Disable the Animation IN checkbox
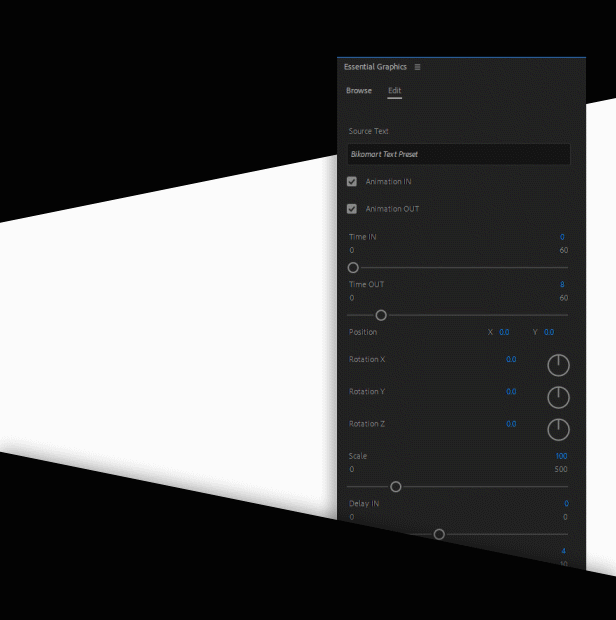This screenshot has height=620, width=616. click(352, 182)
